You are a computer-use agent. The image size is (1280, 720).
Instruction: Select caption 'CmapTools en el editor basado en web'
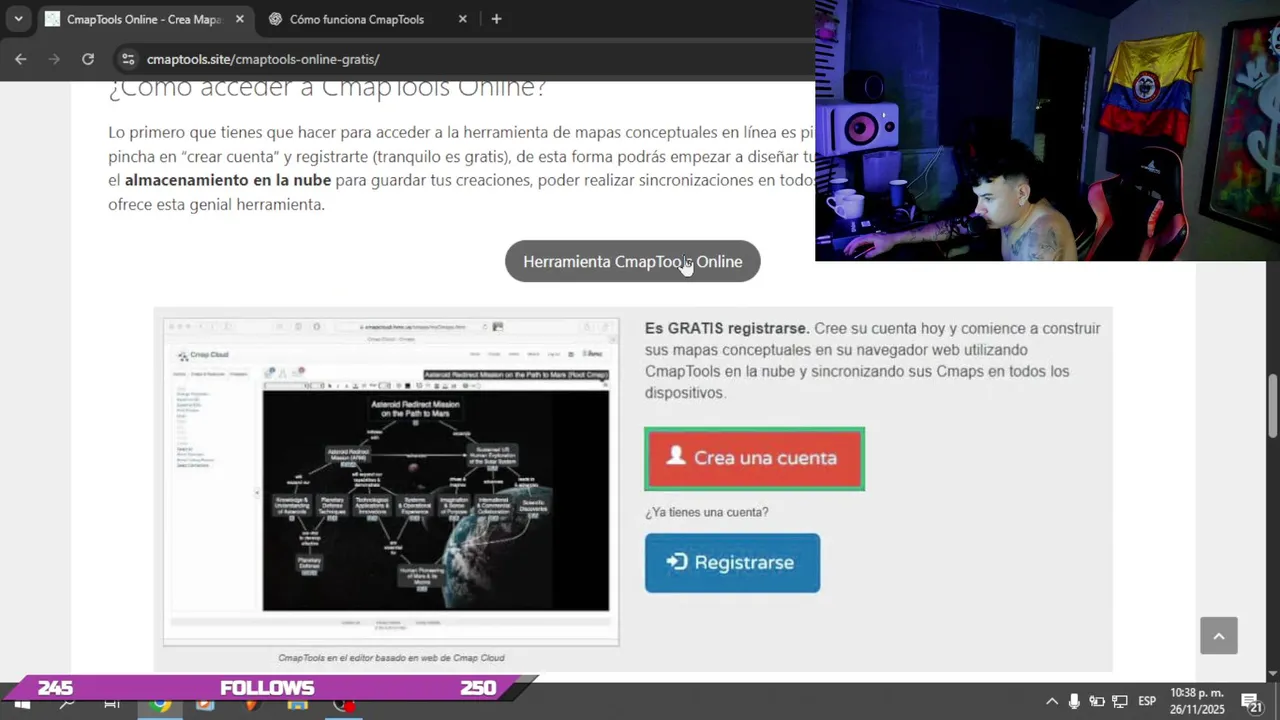[391, 658]
